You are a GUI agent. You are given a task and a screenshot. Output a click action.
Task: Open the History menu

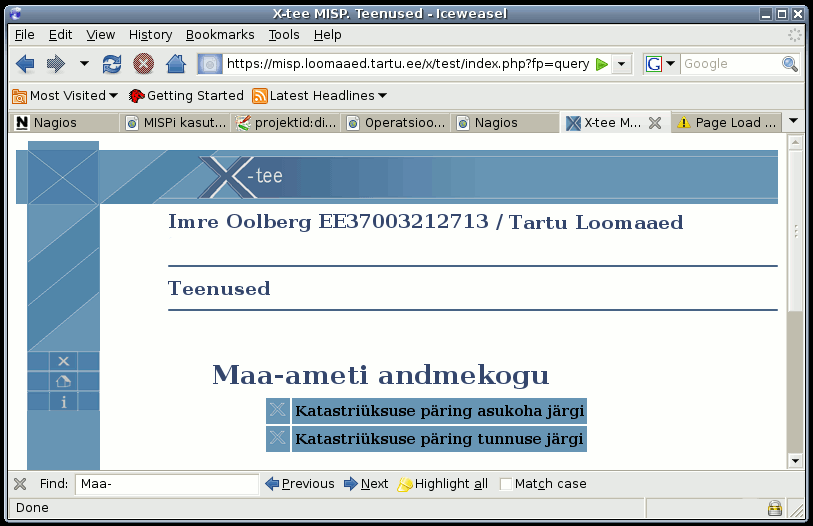click(x=150, y=35)
